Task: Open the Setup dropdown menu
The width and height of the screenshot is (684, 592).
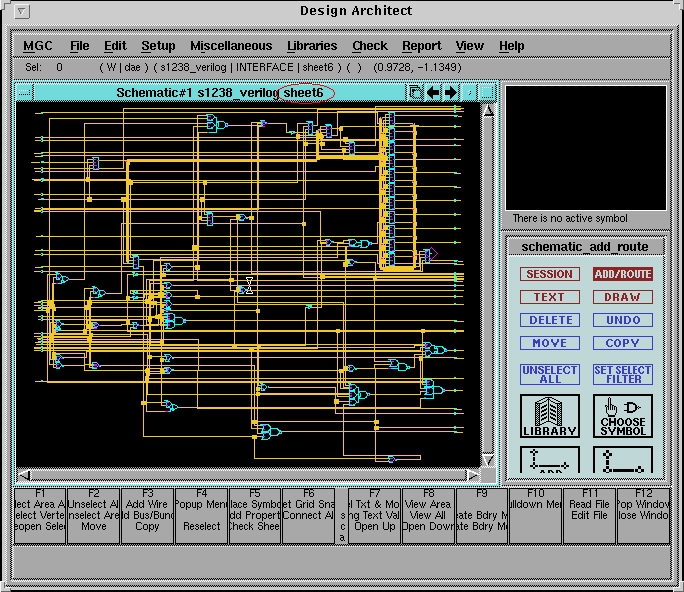Action: pos(158,46)
